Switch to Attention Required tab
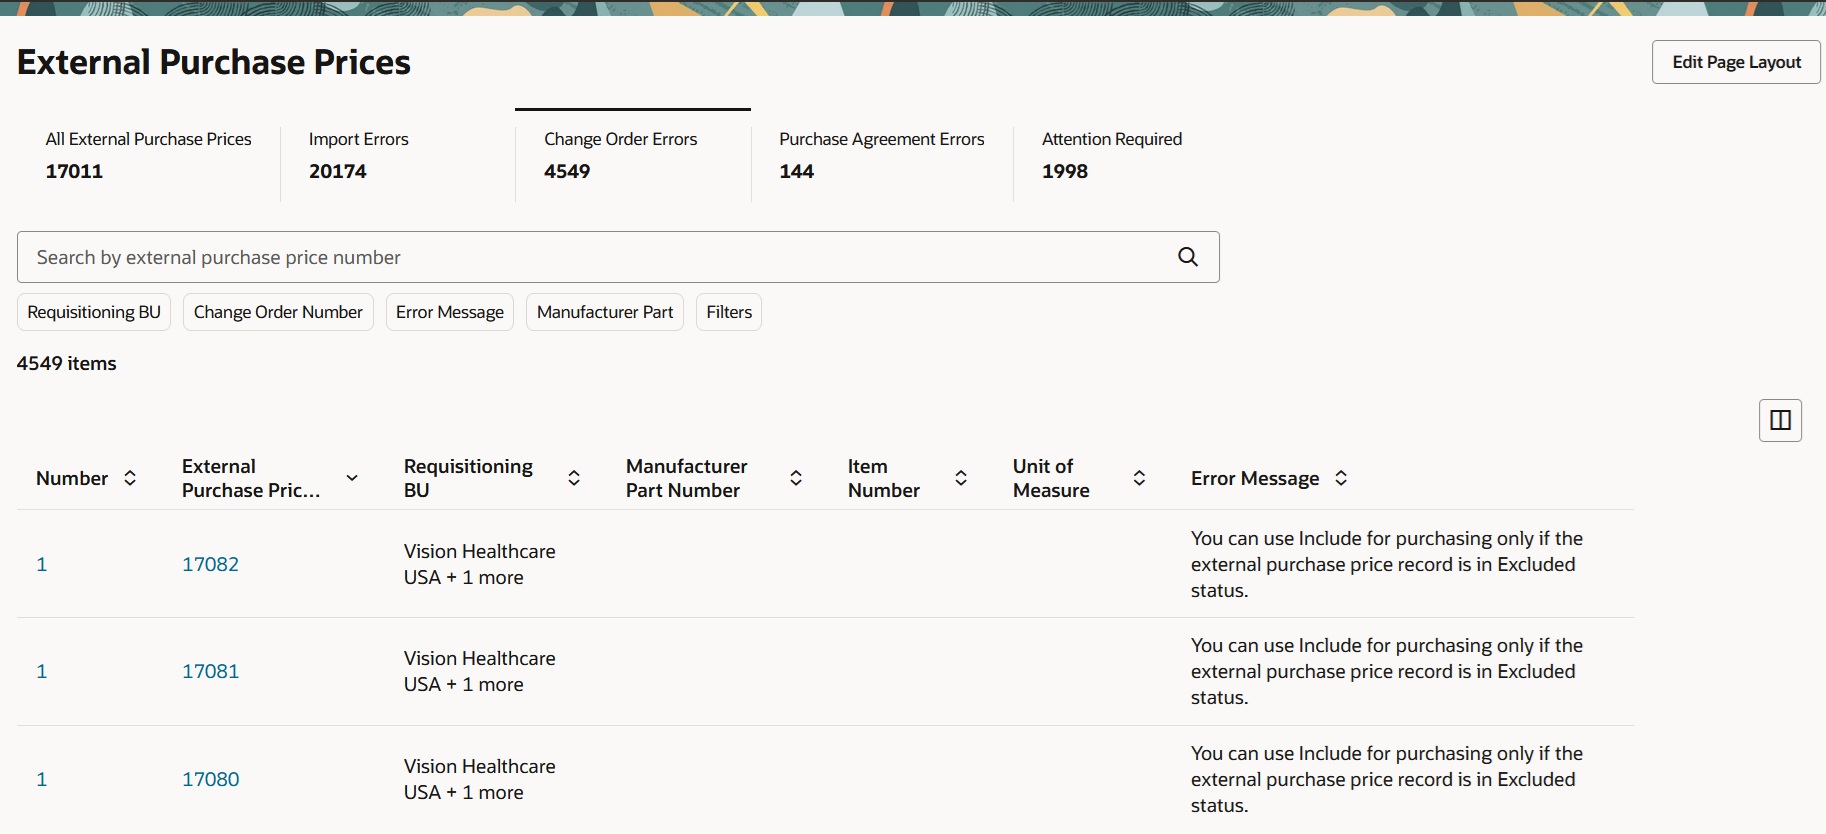1826x834 pixels. click(x=1112, y=155)
